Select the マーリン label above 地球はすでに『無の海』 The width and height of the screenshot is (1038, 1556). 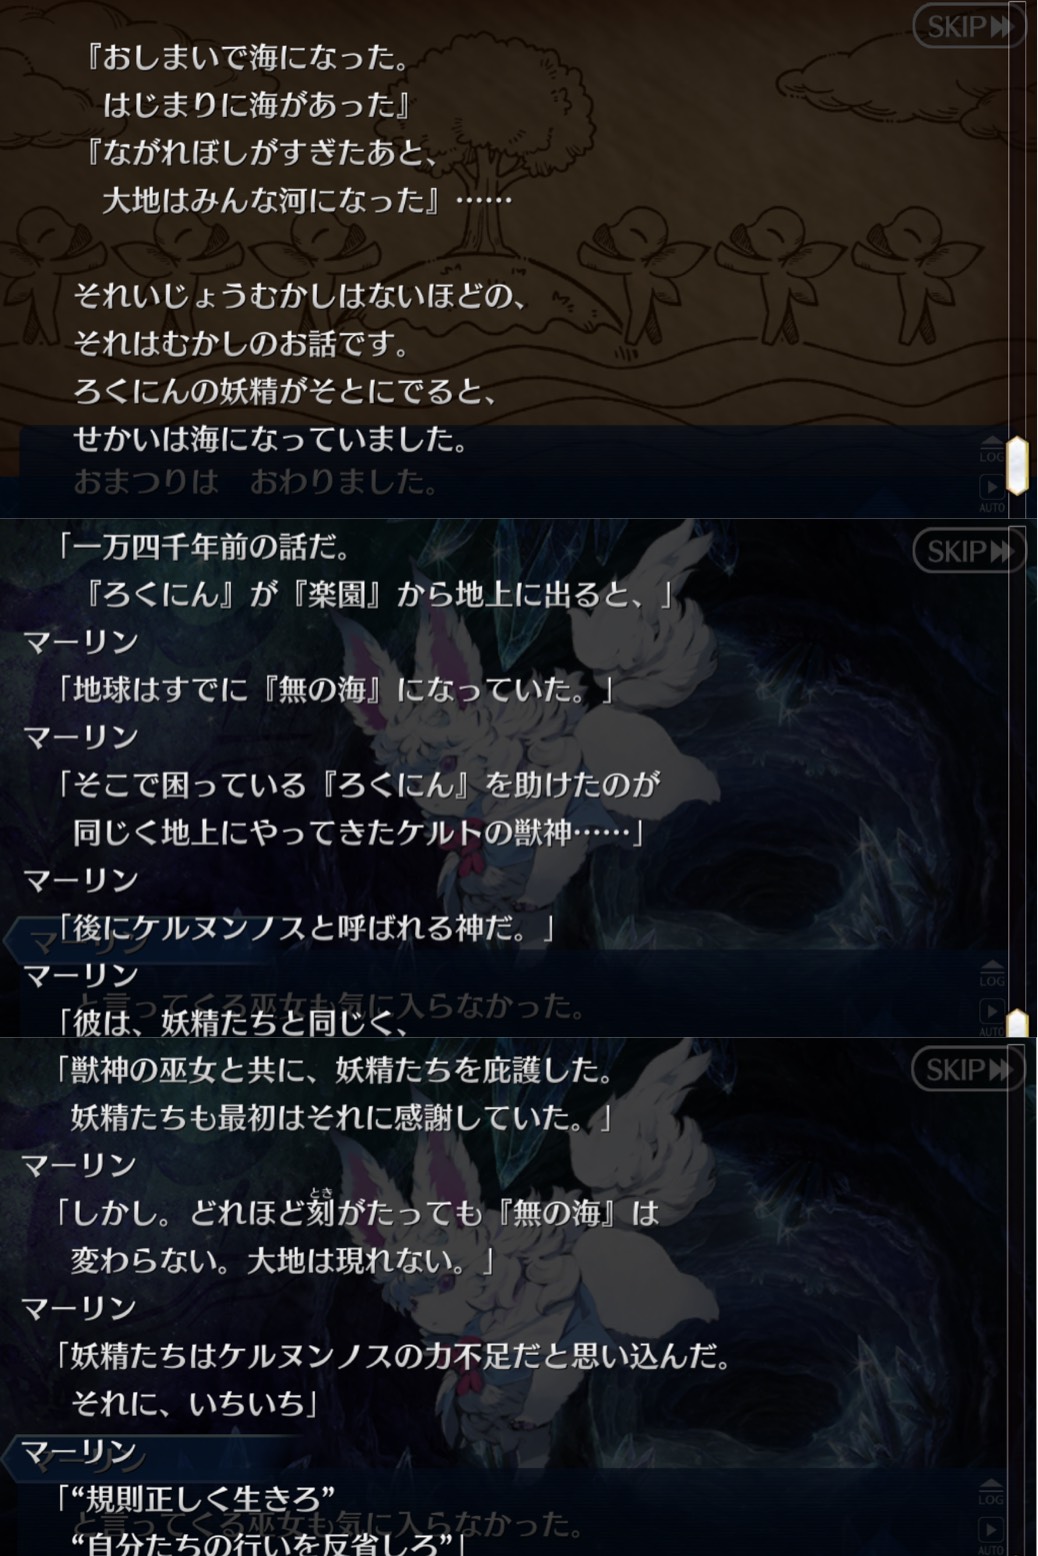tap(81, 641)
